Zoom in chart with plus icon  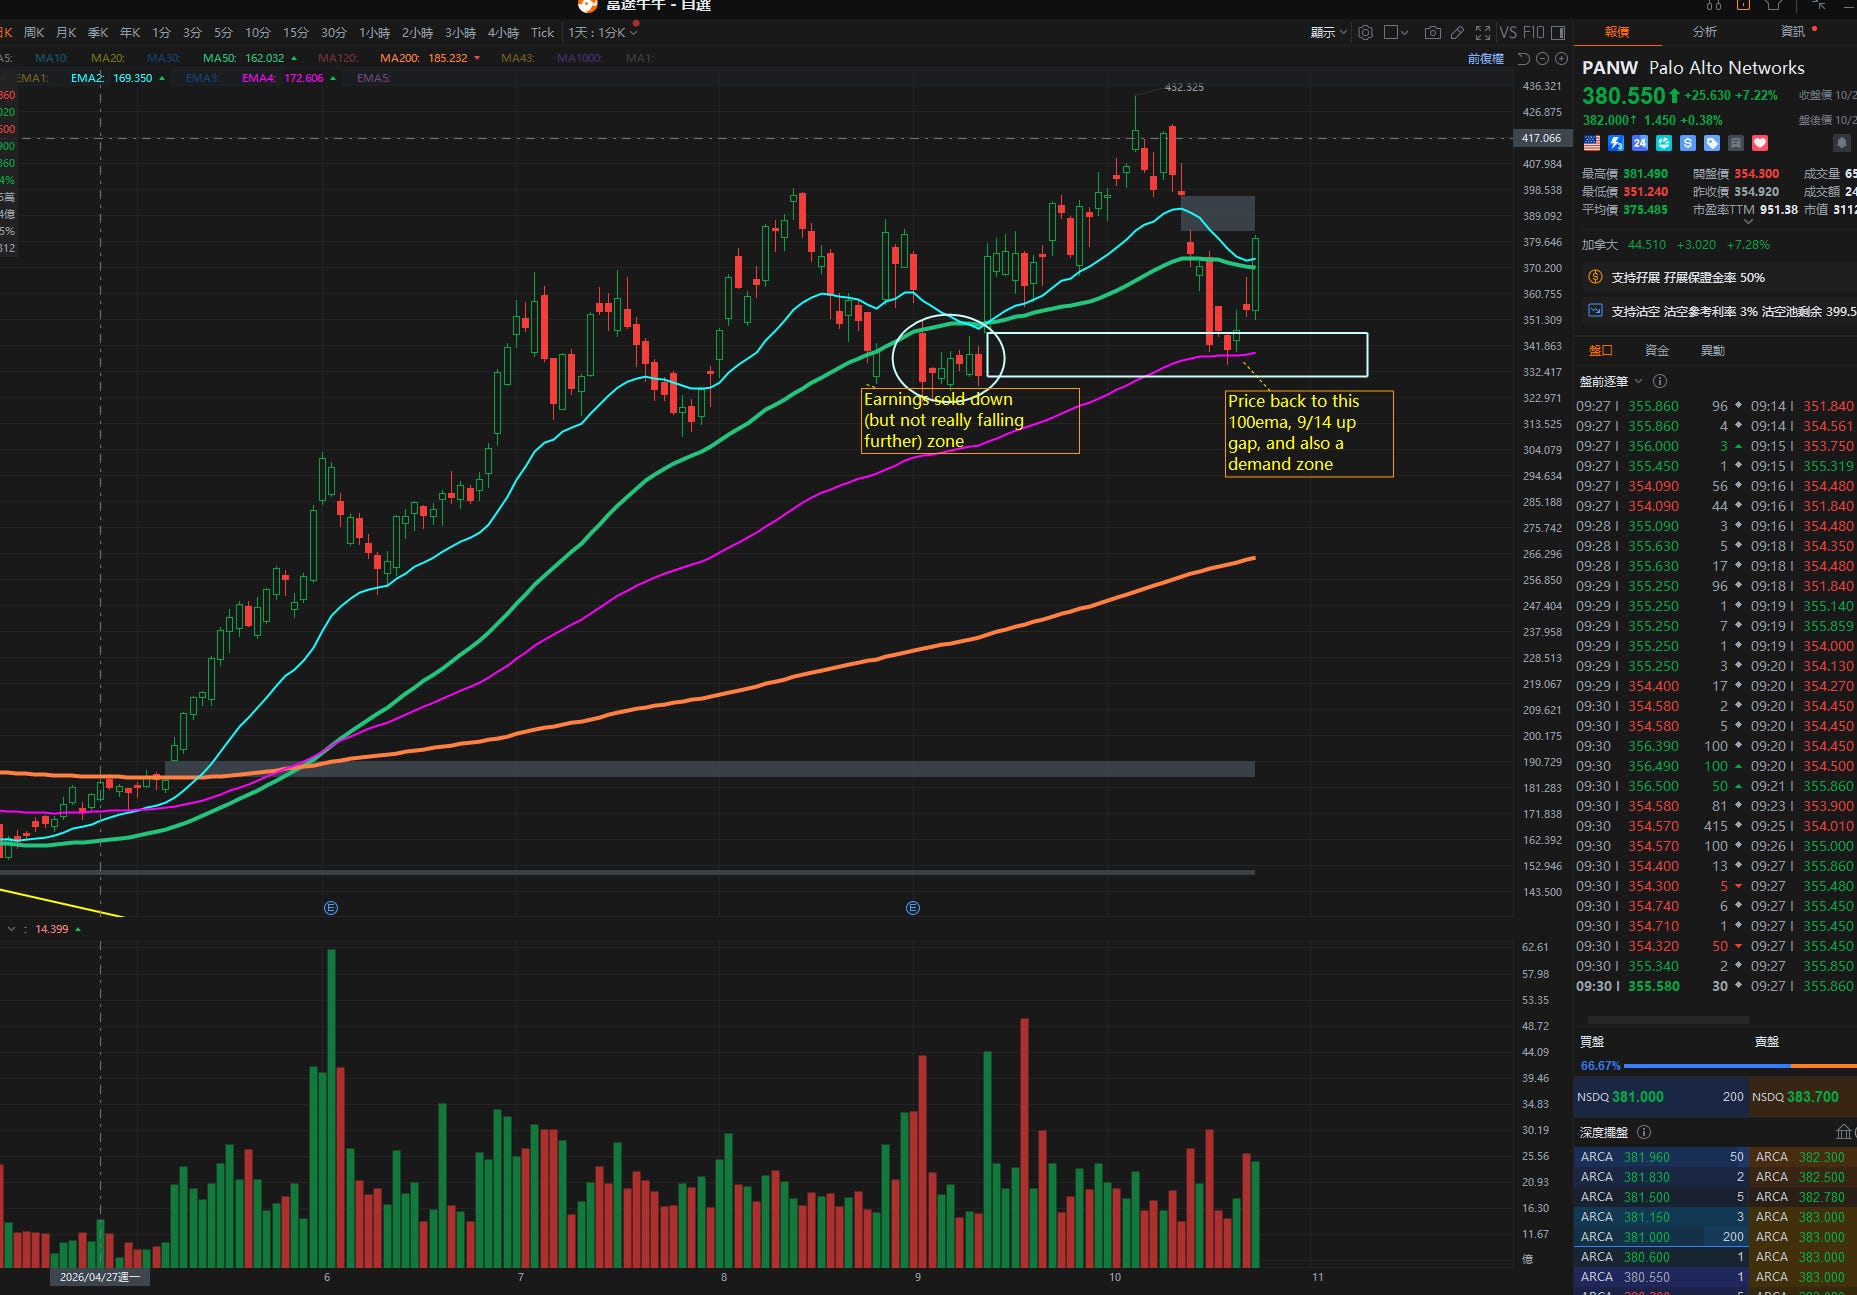click(1561, 58)
